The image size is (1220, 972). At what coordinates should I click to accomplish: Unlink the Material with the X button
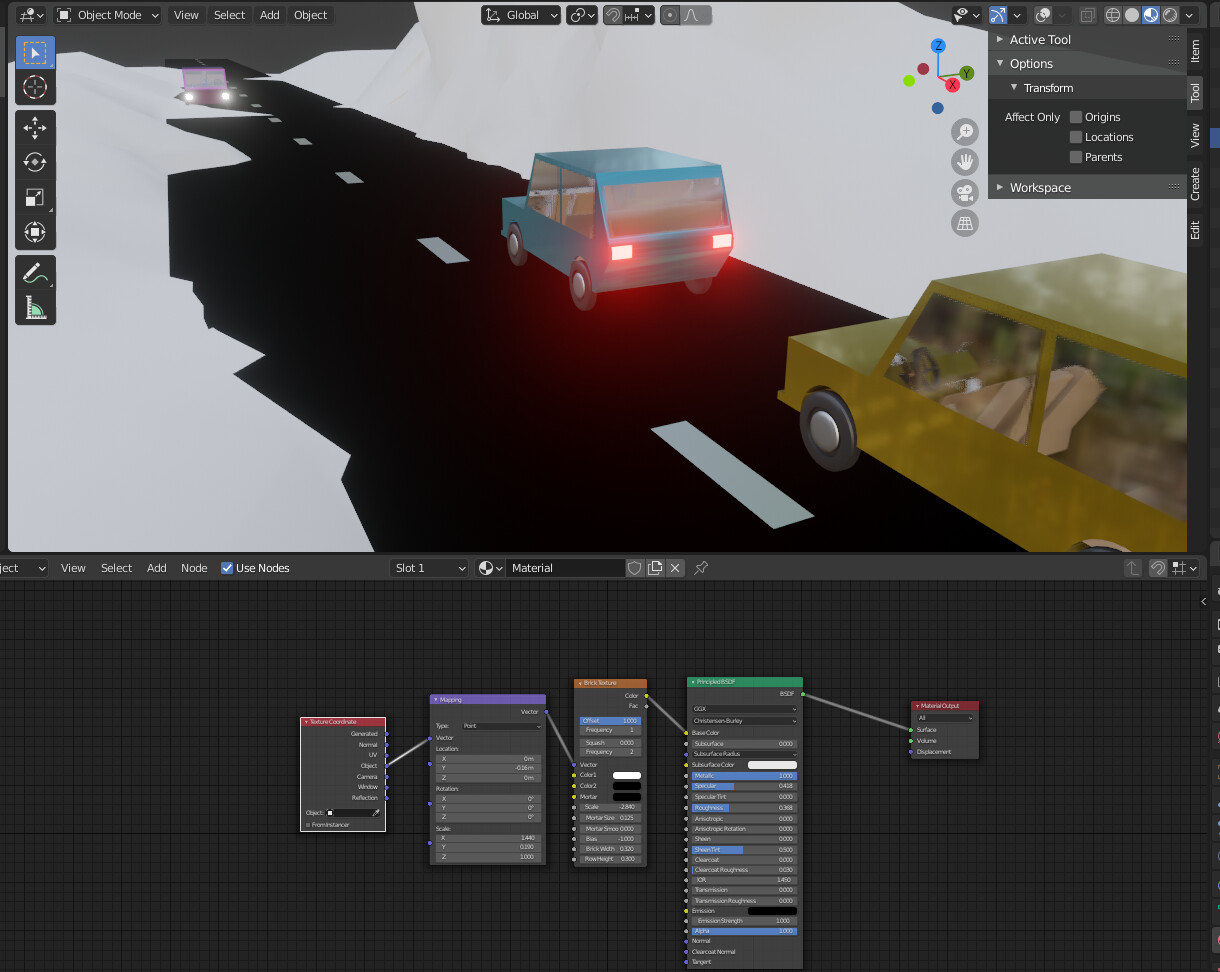675,567
